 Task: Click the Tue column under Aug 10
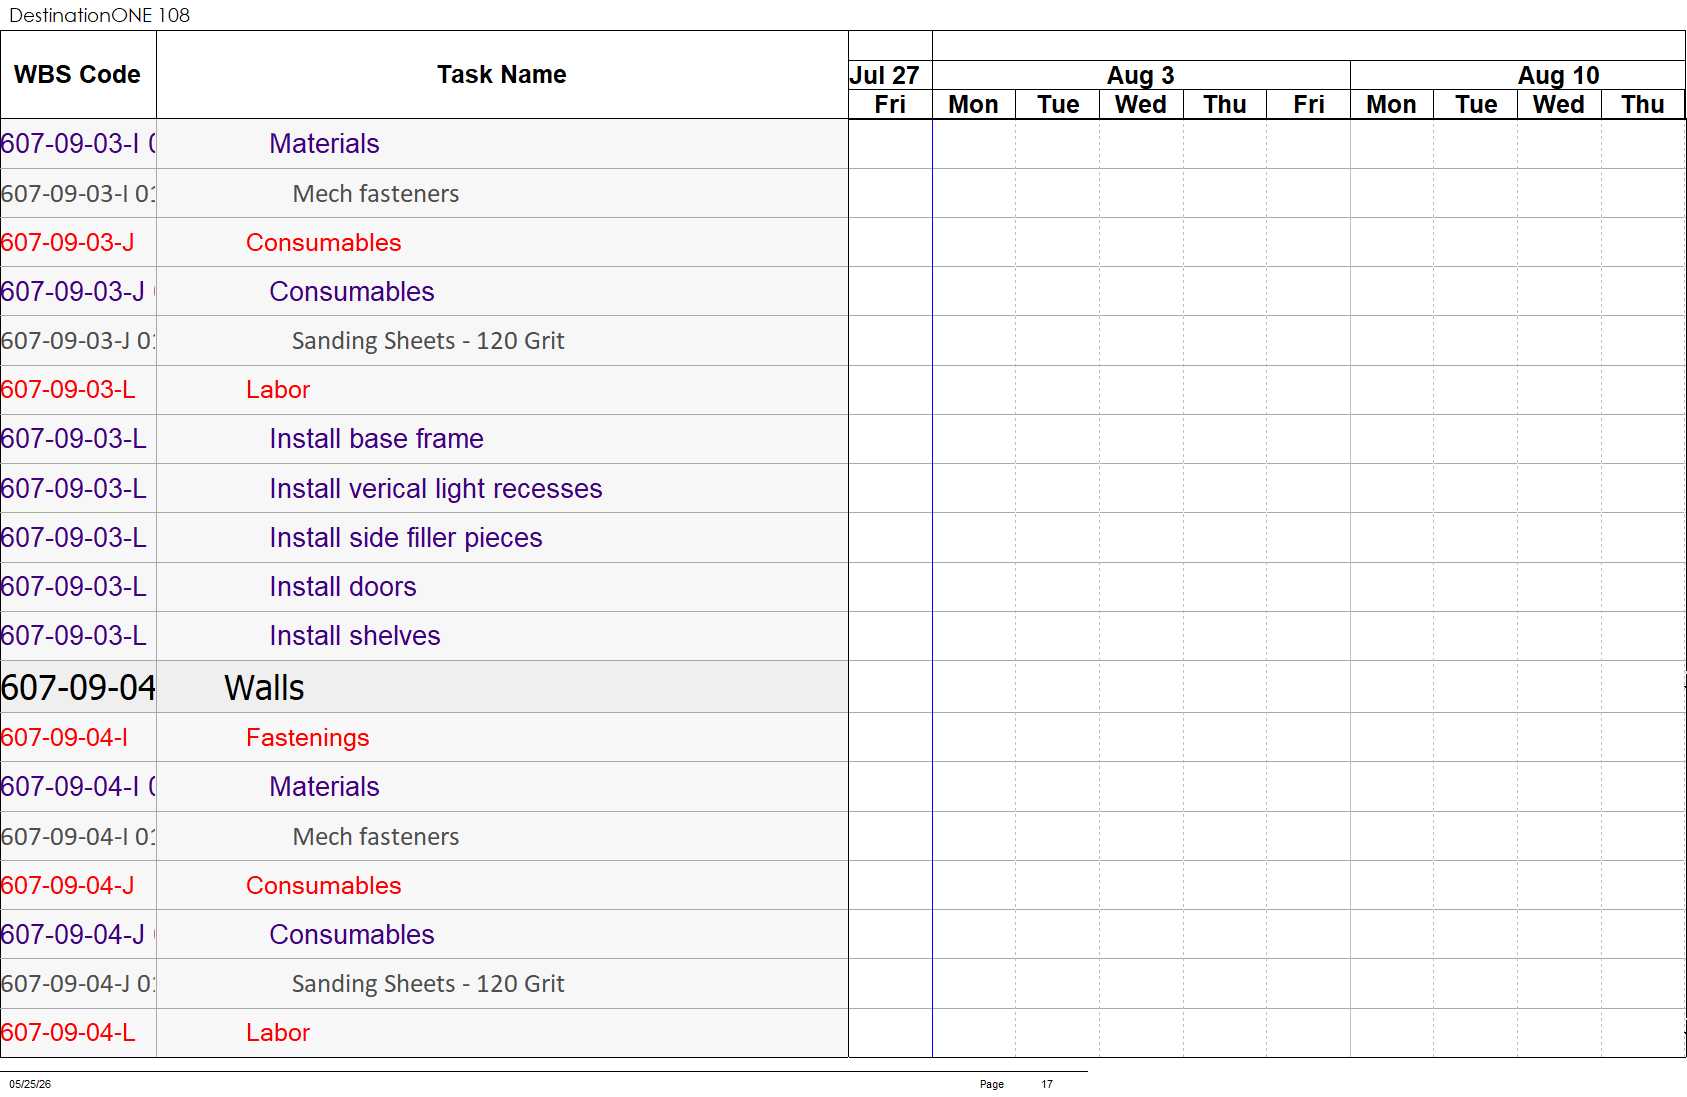(1476, 104)
